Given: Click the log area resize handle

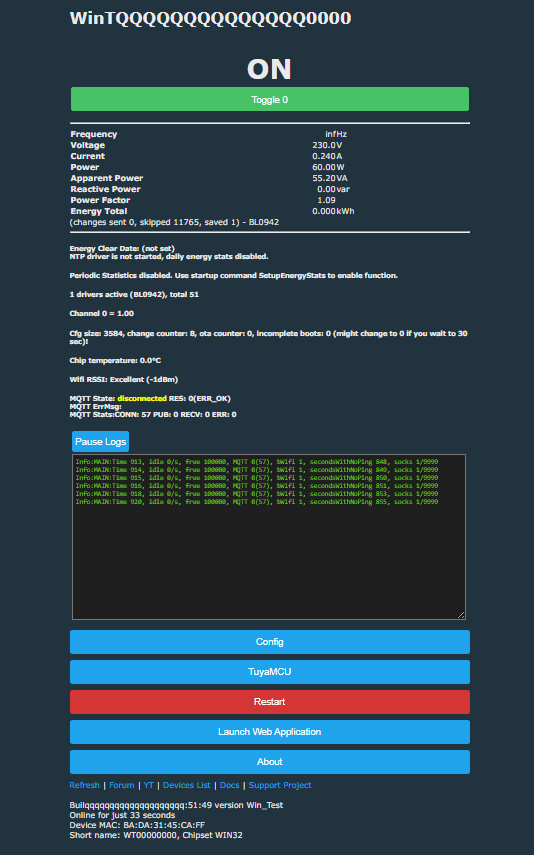Looking at the screenshot, I should 461,615.
